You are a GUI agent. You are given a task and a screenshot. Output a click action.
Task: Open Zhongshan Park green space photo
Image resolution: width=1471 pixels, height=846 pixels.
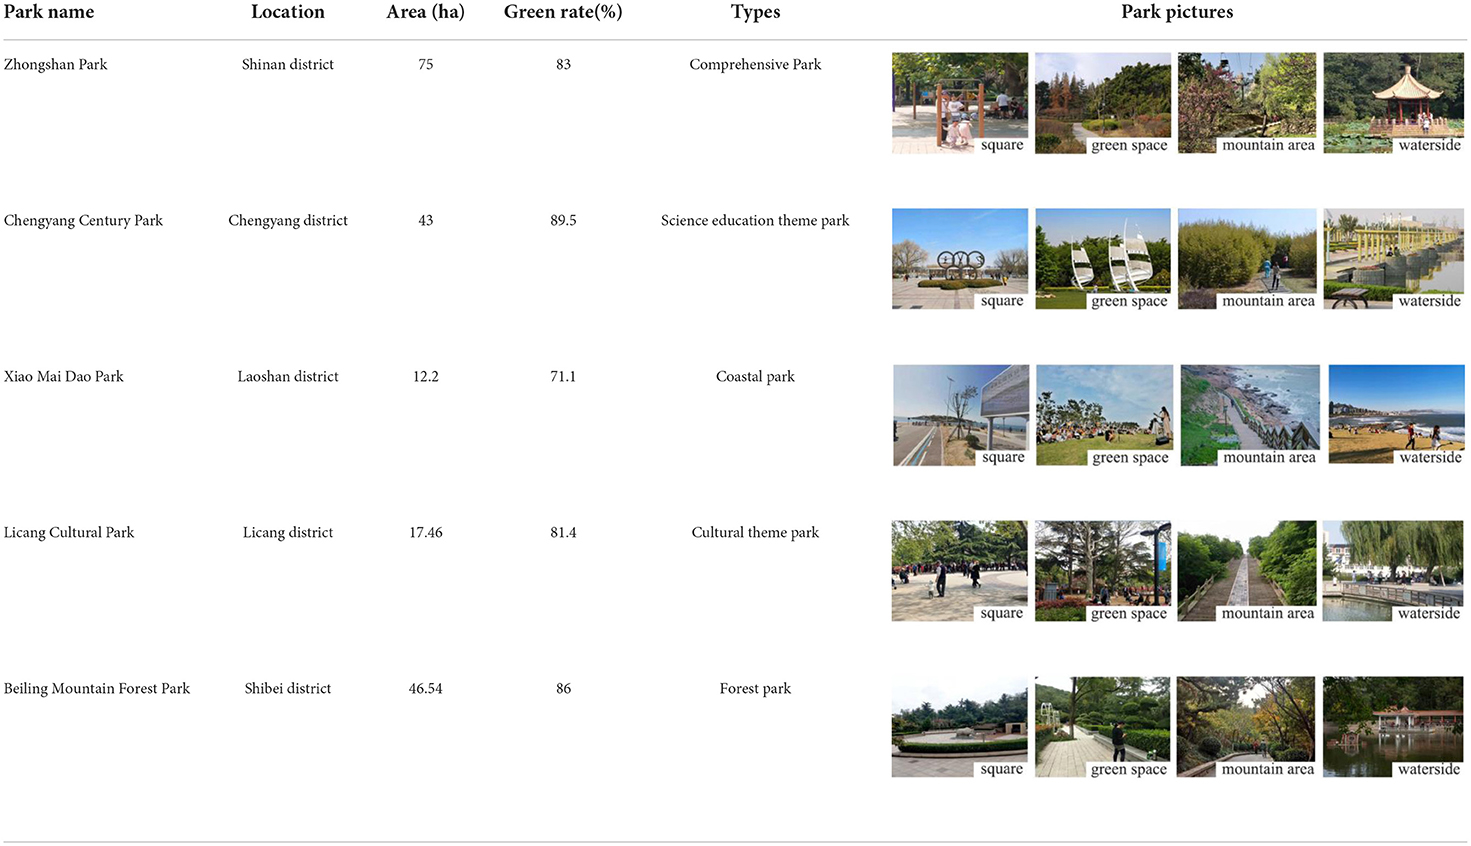(1103, 103)
